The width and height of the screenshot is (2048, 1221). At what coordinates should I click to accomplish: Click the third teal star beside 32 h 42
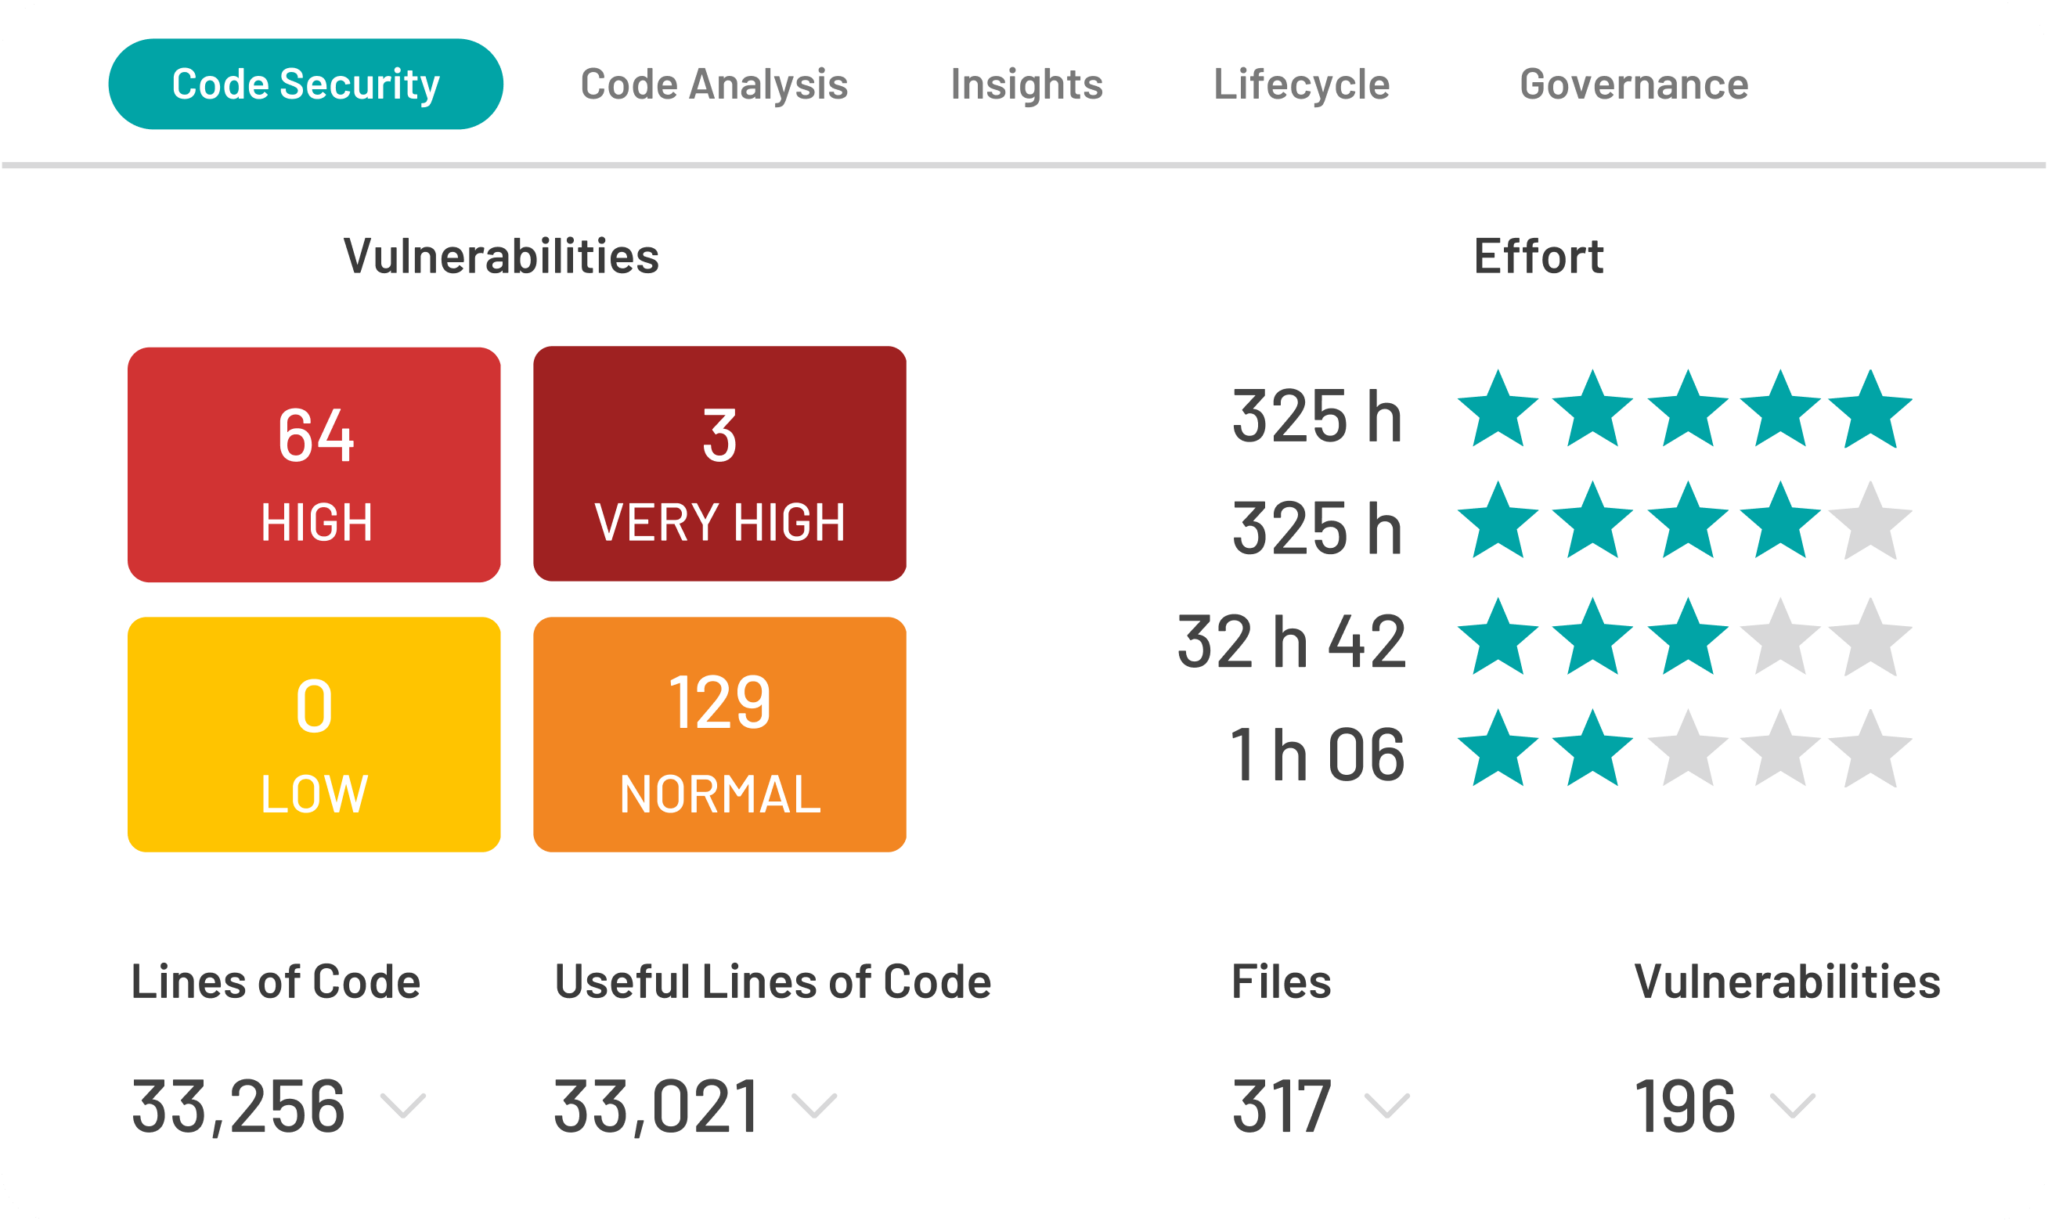(1688, 639)
